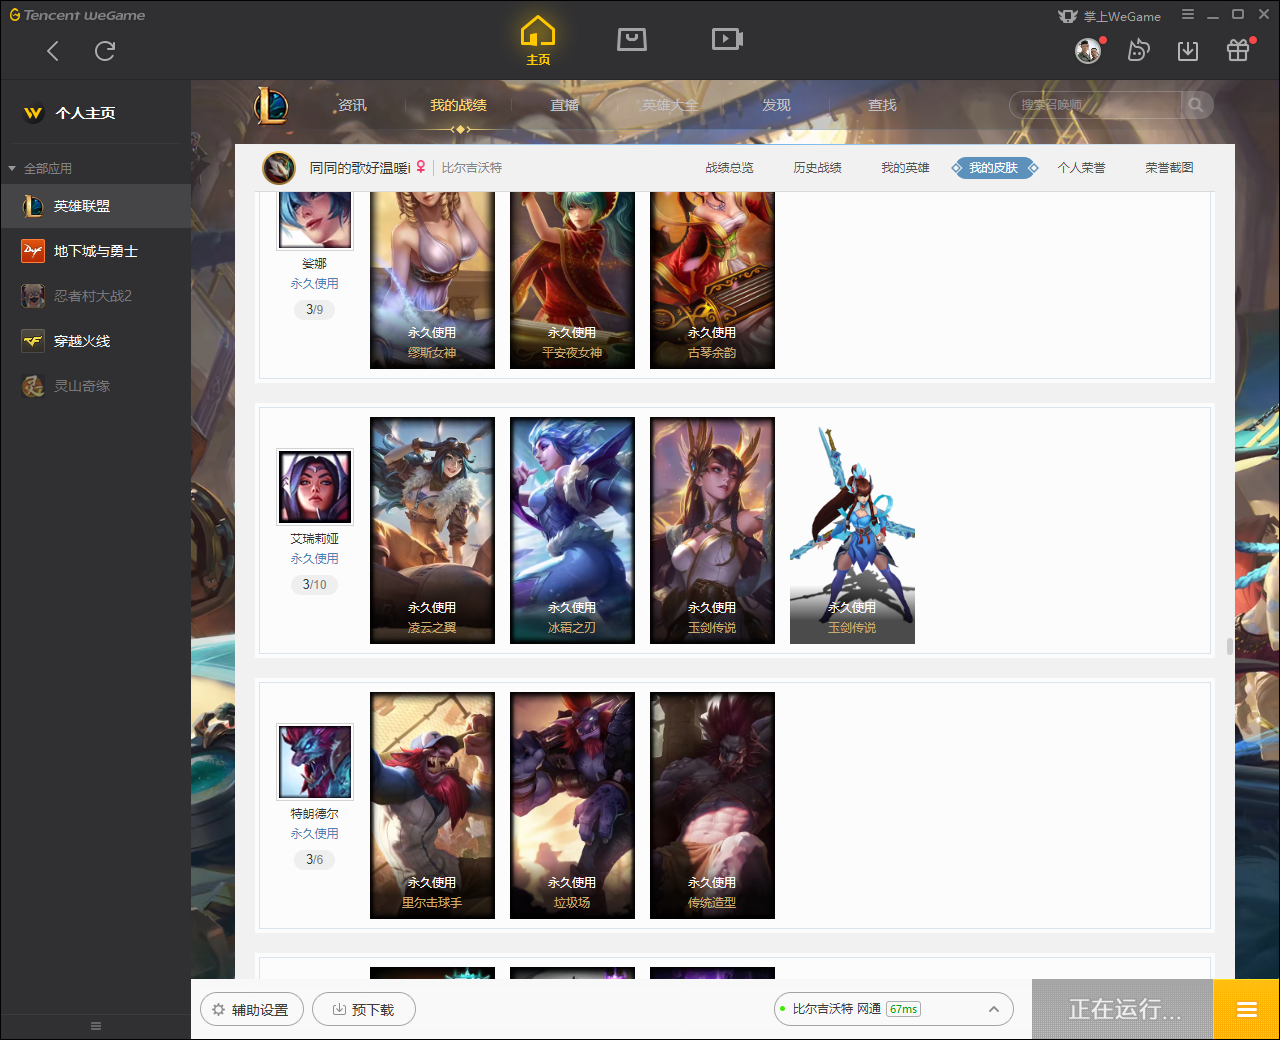Open 历史战绩 sub-tab
The image size is (1280, 1040).
(817, 168)
